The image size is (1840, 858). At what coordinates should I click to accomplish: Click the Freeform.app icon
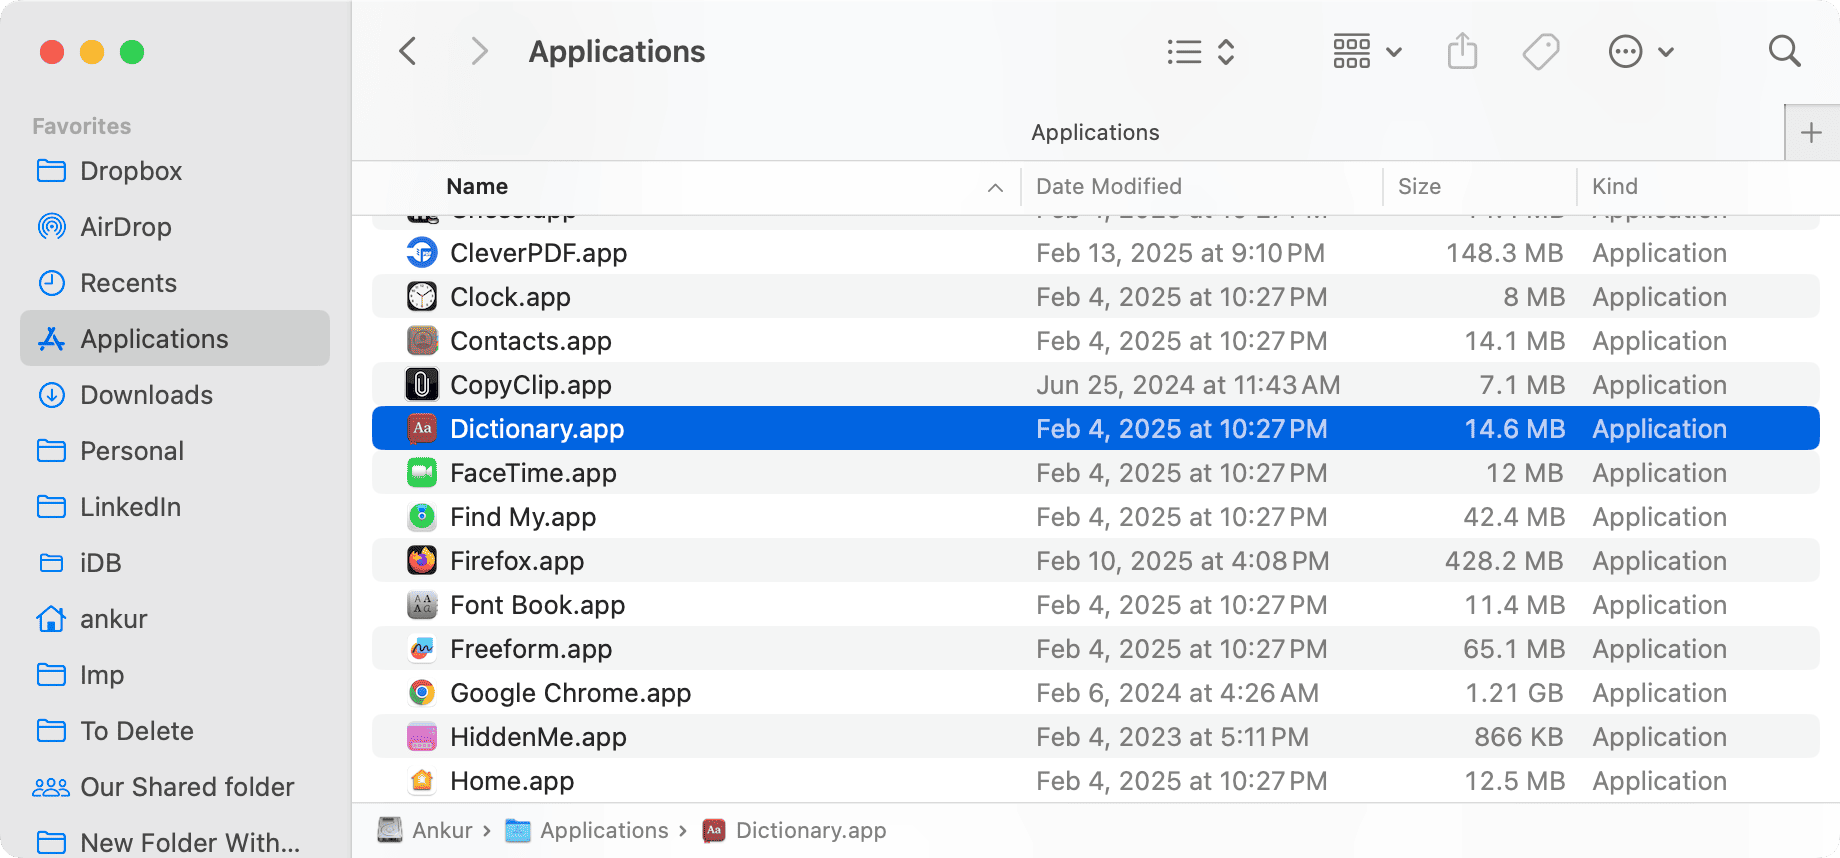pos(422,649)
